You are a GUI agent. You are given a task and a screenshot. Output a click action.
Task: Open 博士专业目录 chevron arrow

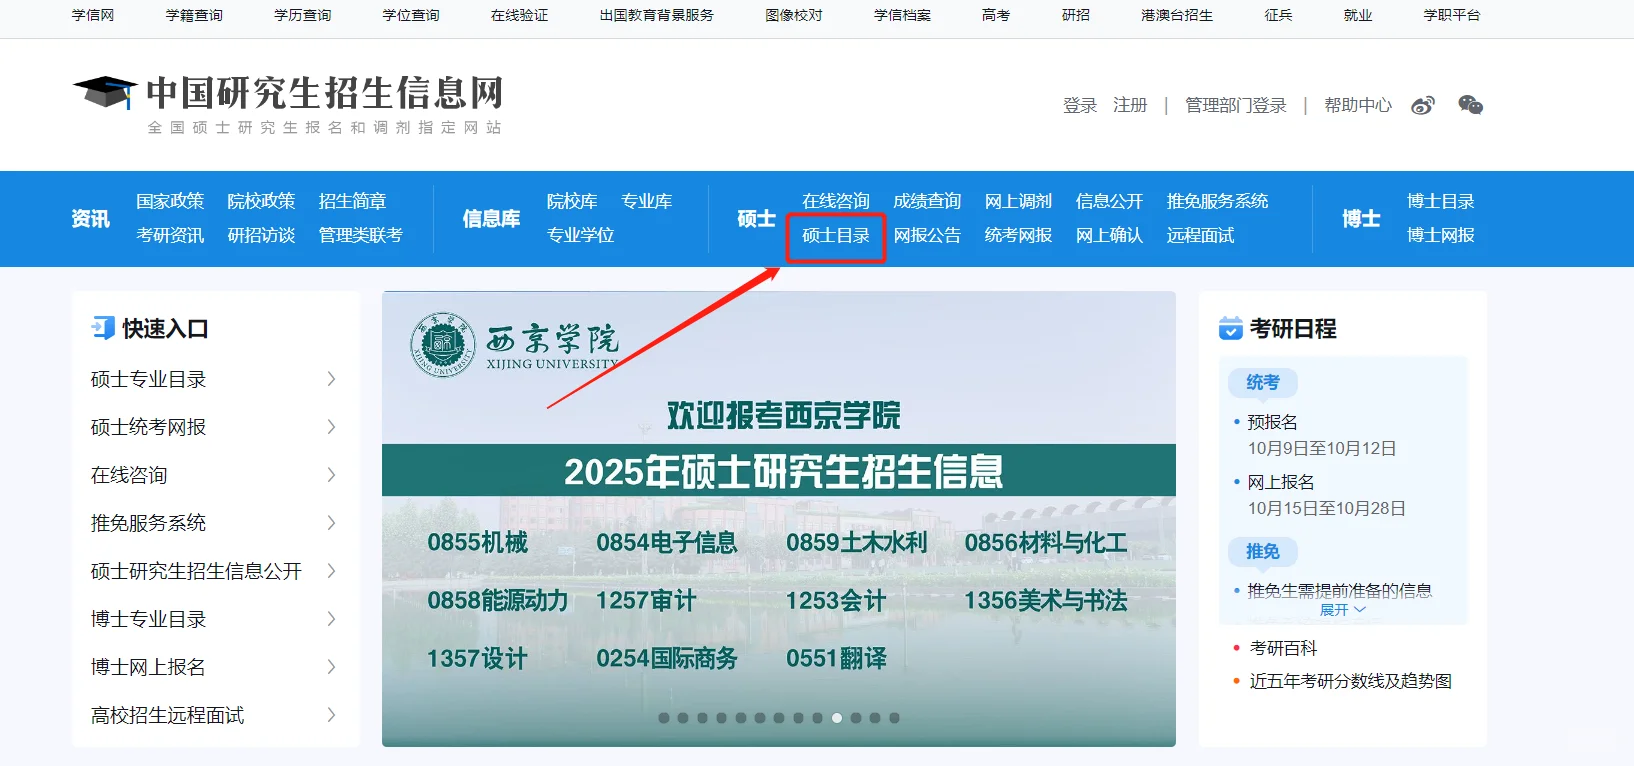coord(331,619)
